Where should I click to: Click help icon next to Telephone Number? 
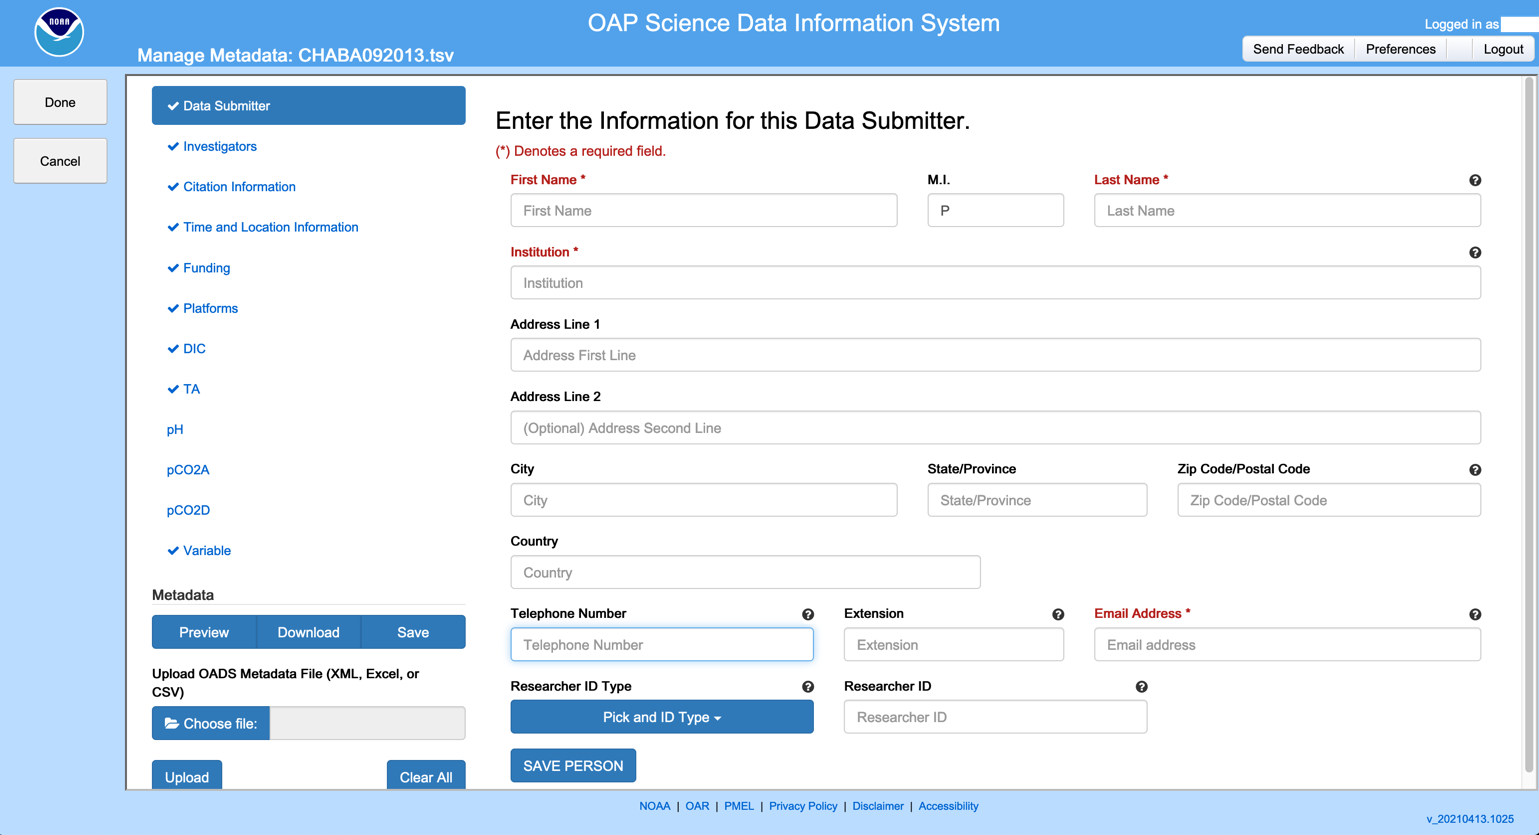[807, 615]
